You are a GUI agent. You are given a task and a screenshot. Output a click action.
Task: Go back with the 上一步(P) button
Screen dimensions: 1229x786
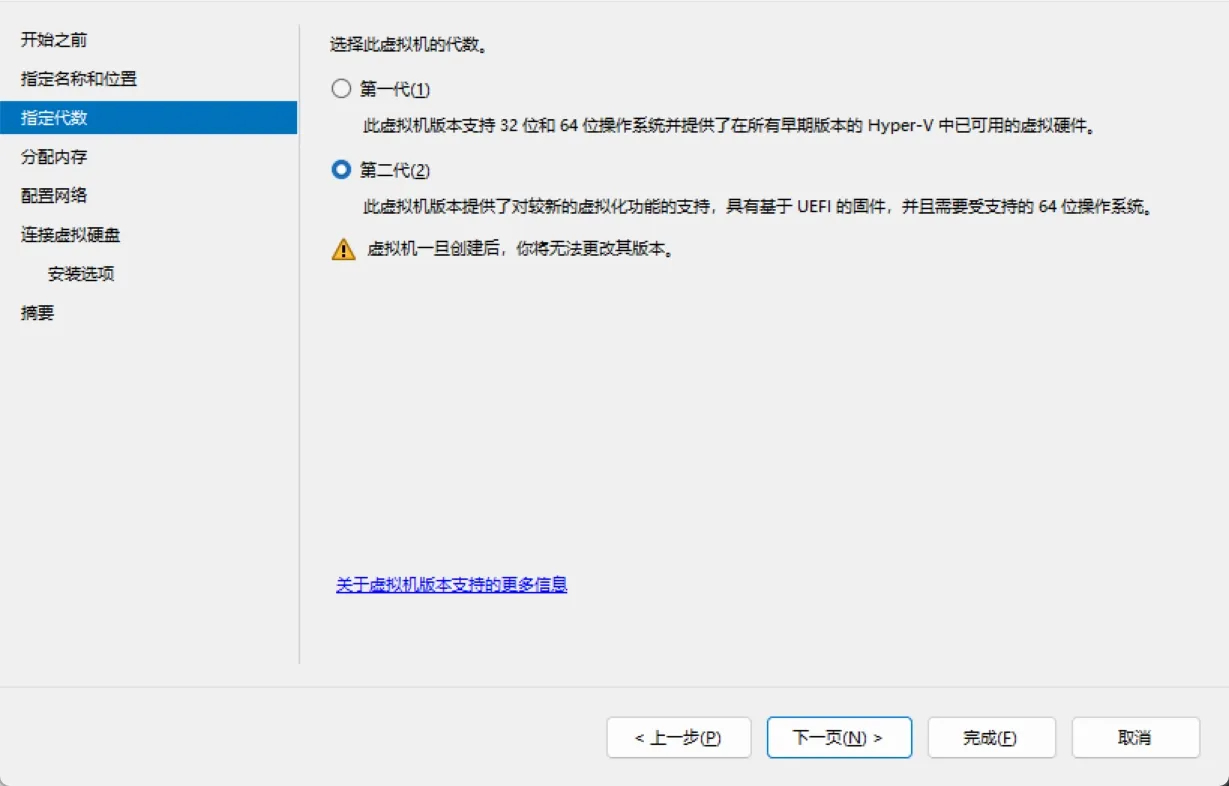[679, 738]
